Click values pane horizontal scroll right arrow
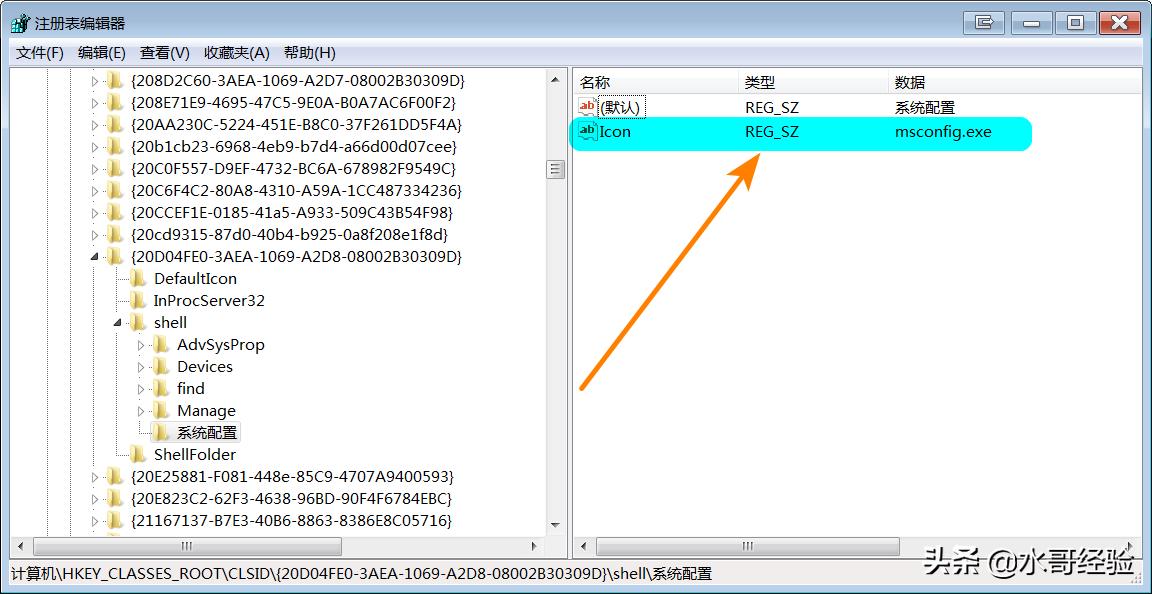The image size is (1152, 594). (x=1130, y=546)
